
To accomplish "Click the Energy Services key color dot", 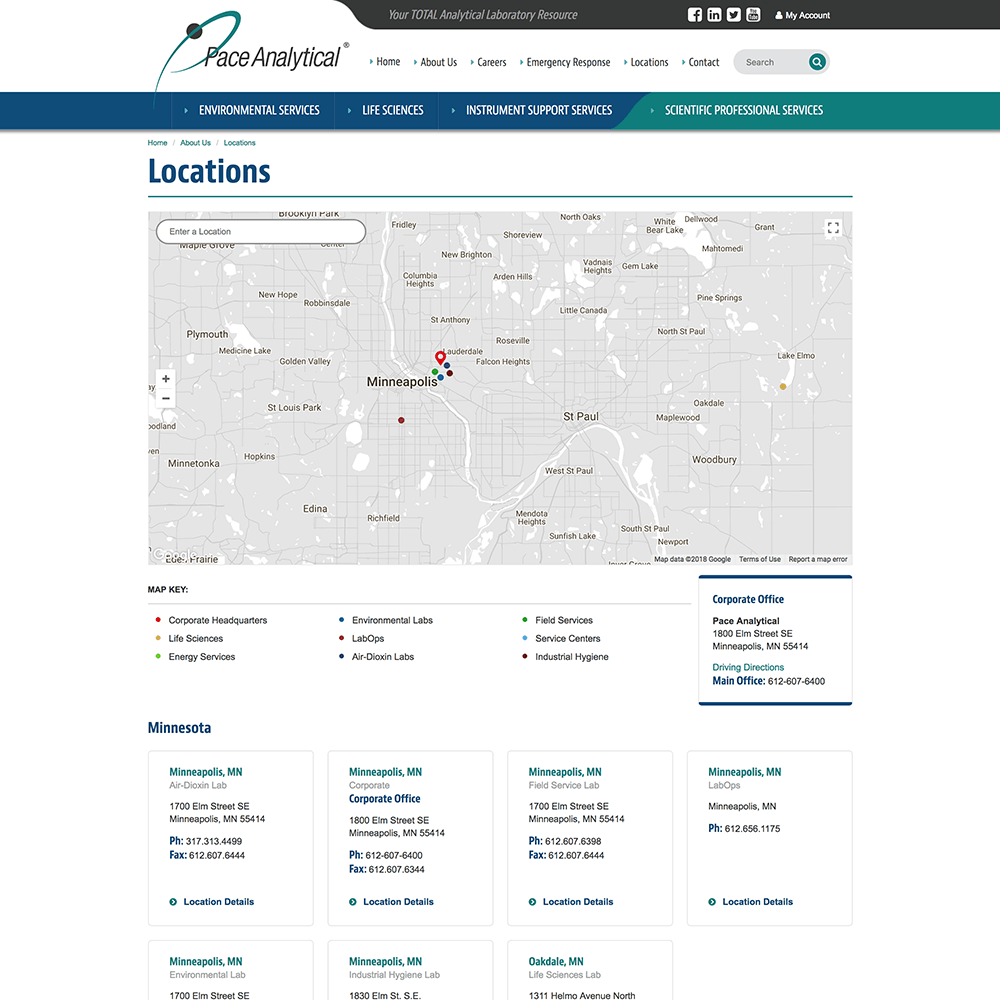I will [x=158, y=656].
